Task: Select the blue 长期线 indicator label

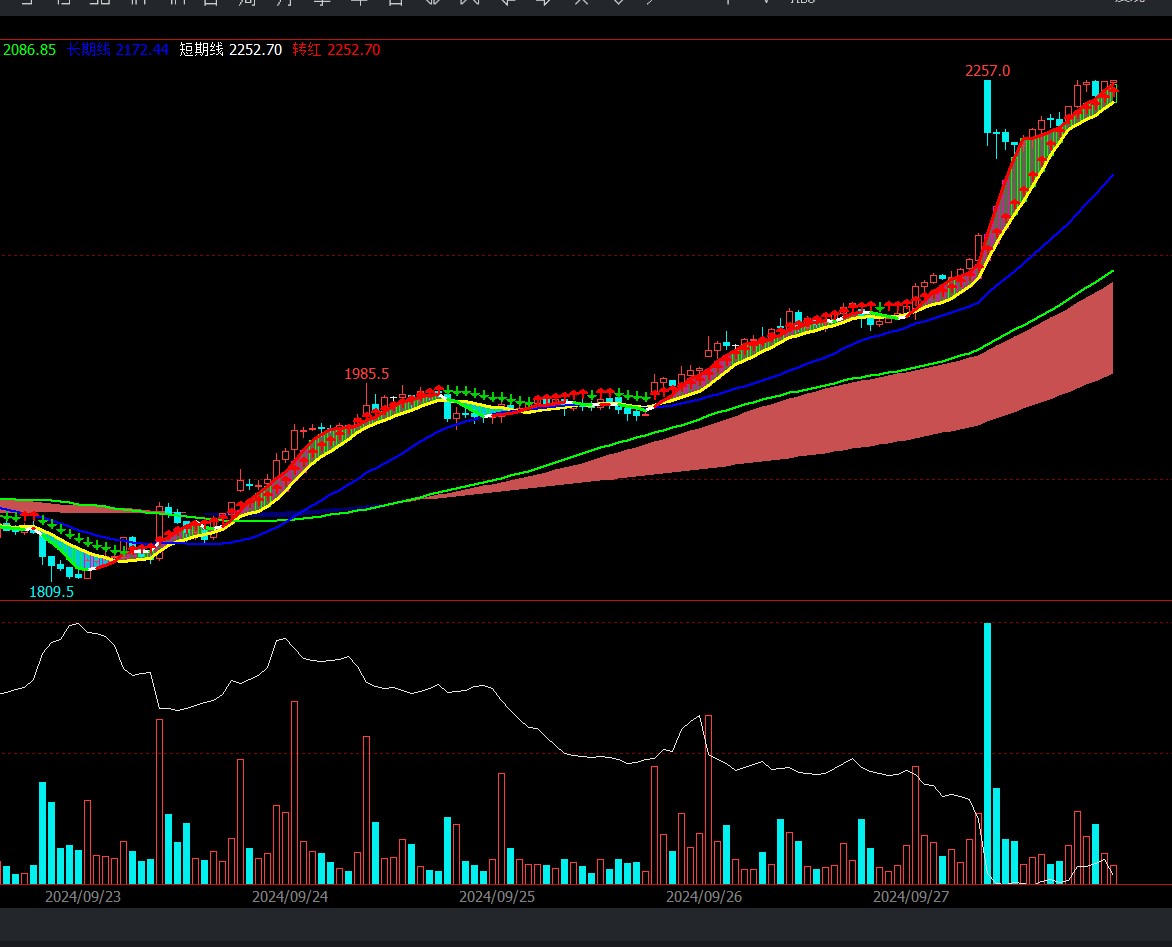Action: (88, 50)
